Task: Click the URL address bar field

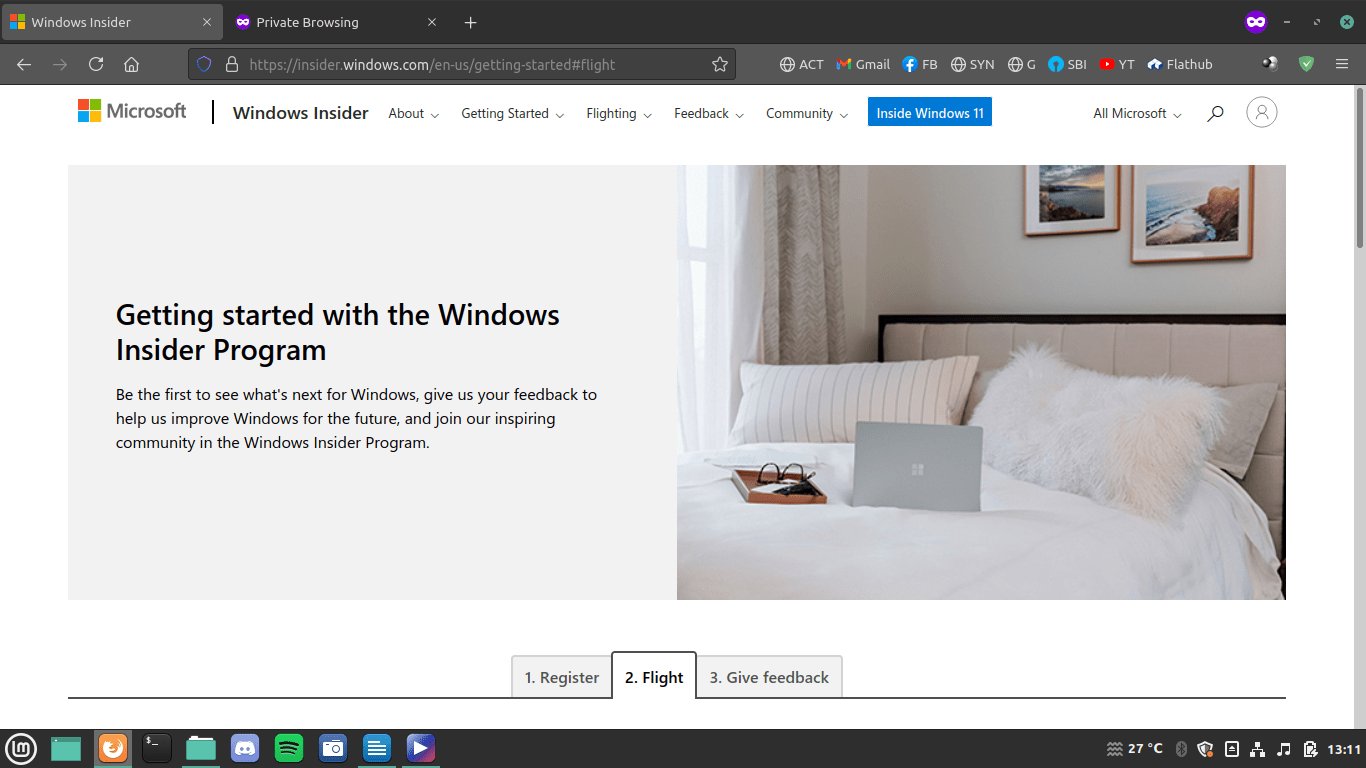Action: coord(462,64)
